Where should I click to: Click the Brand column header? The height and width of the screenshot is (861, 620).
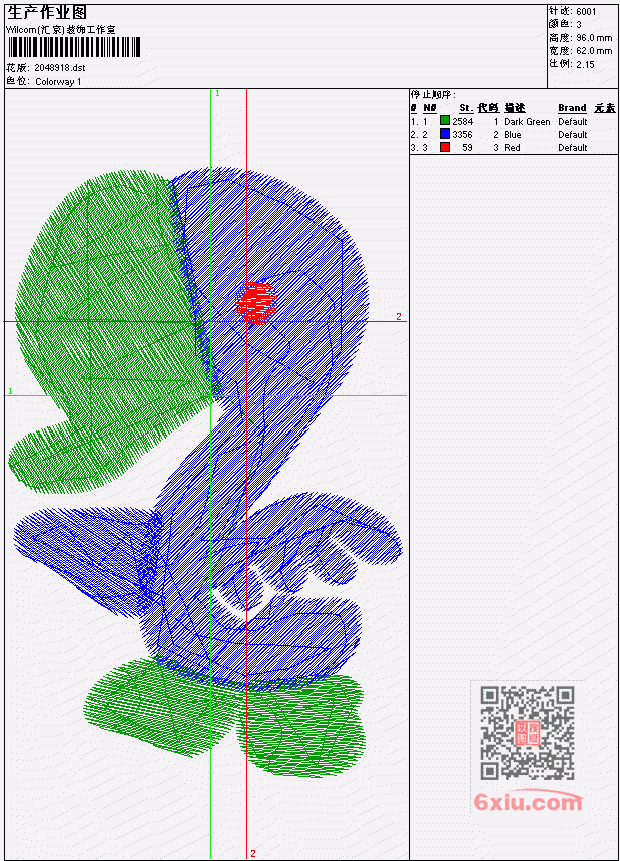click(572, 108)
